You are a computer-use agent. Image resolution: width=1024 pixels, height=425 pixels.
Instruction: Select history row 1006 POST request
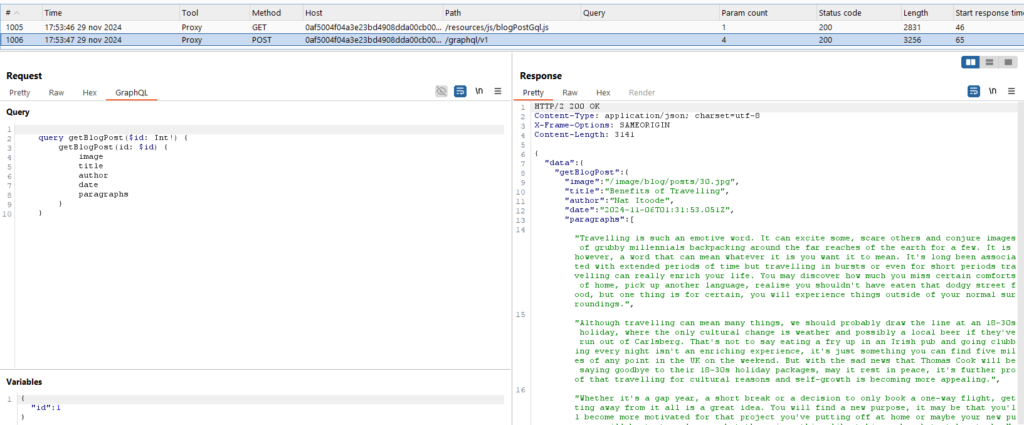[512, 40]
